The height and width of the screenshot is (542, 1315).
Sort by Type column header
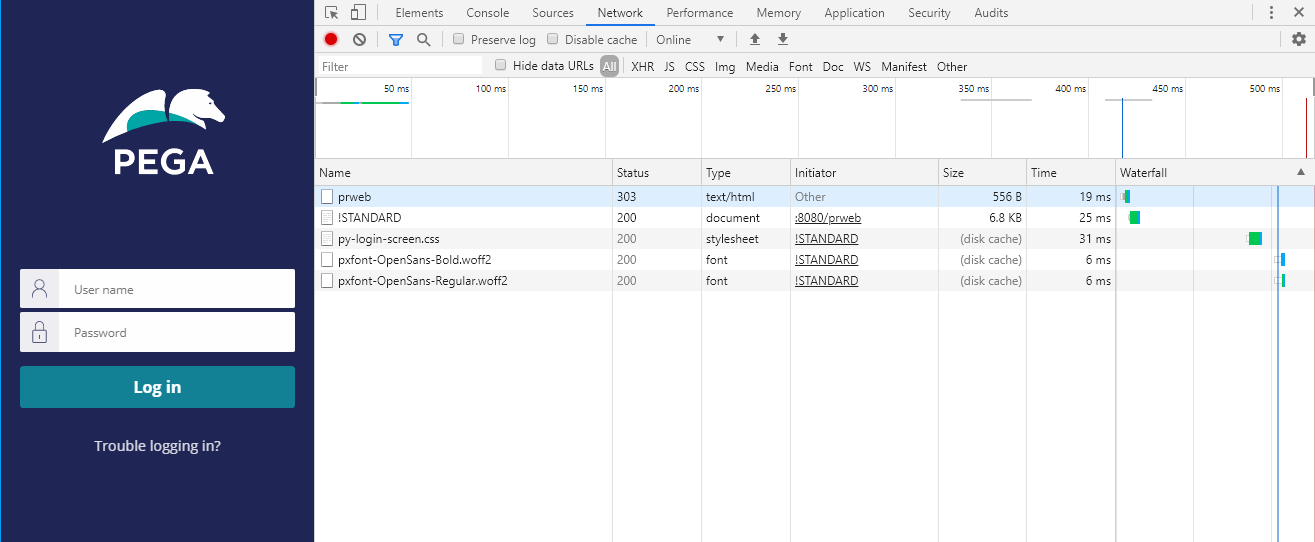[746, 173]
